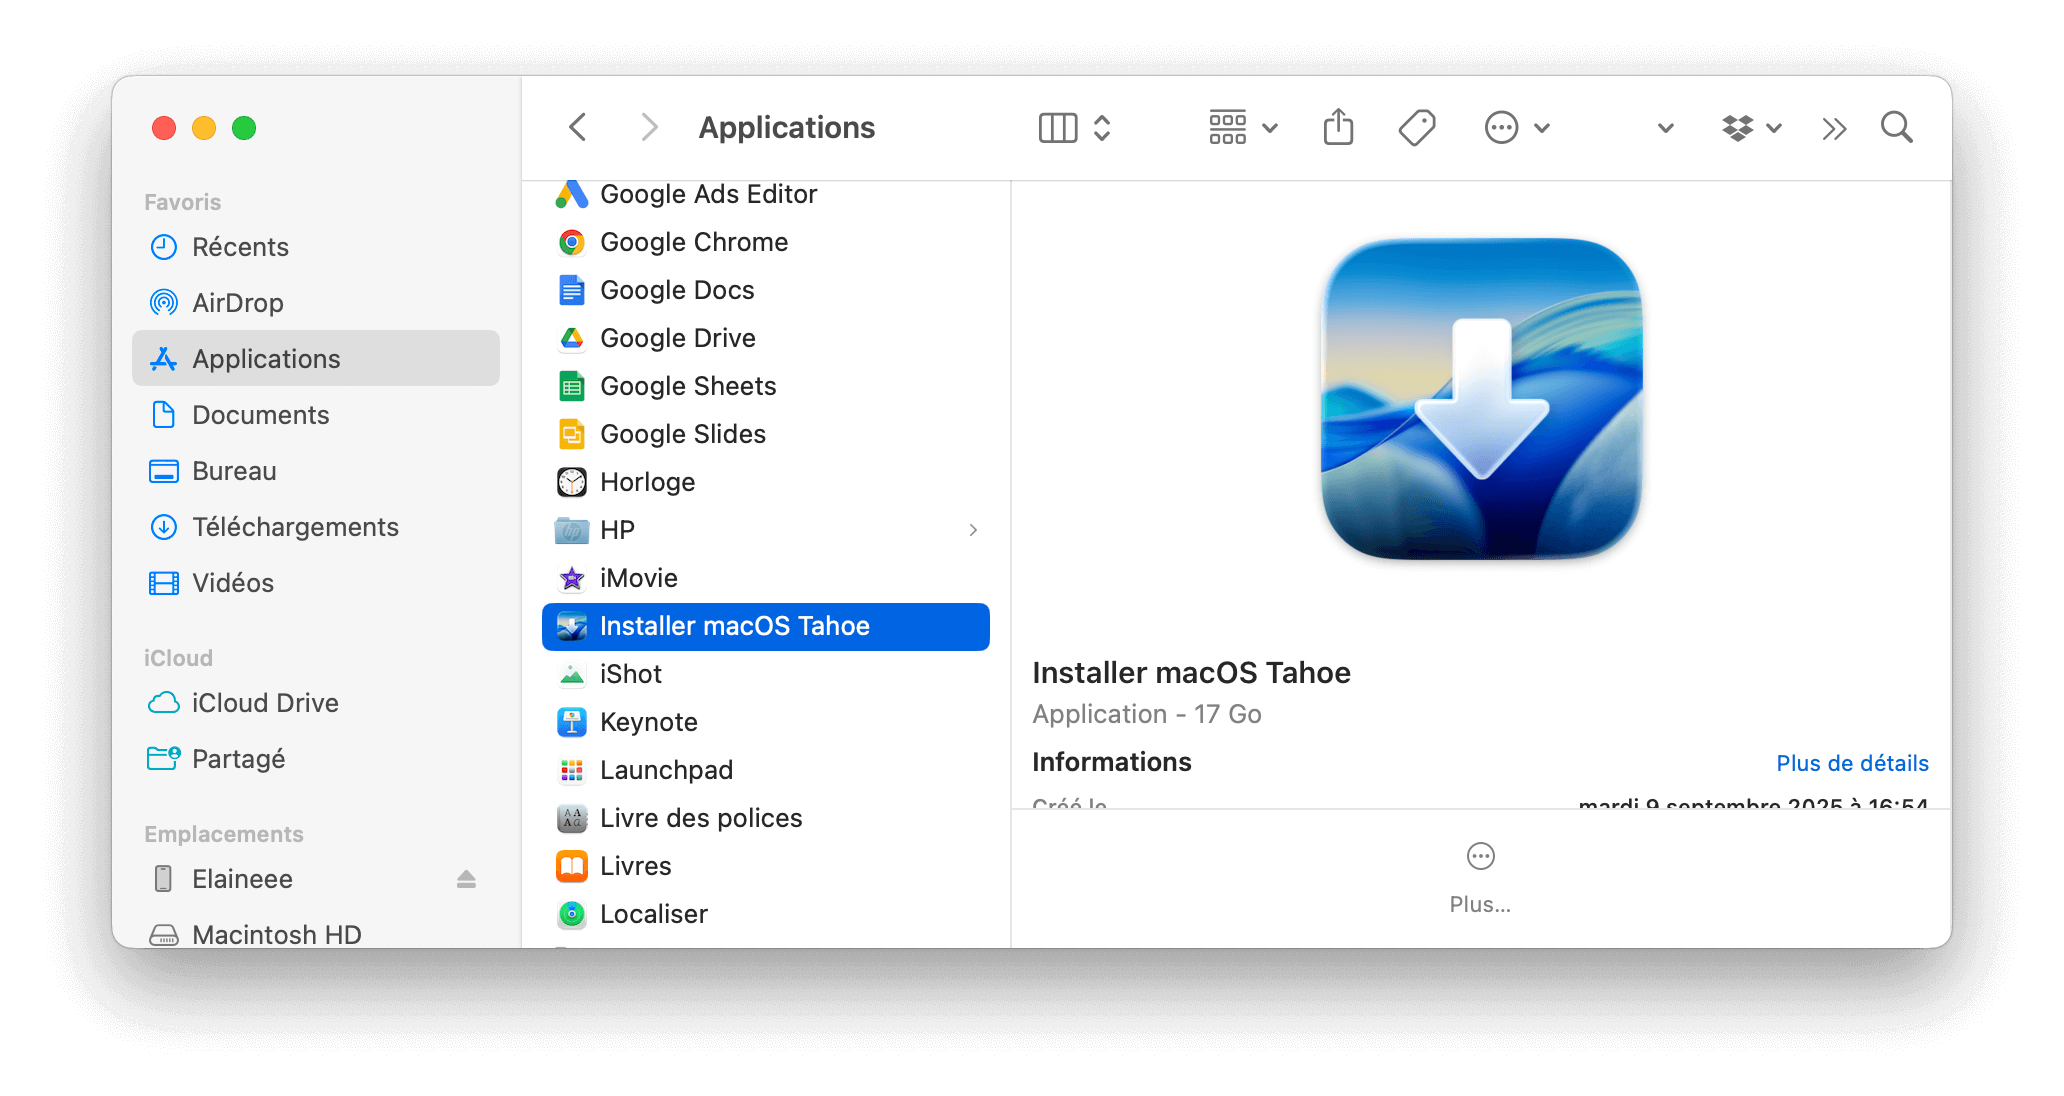Click the Launchpad app icon

tap(572, 770)
